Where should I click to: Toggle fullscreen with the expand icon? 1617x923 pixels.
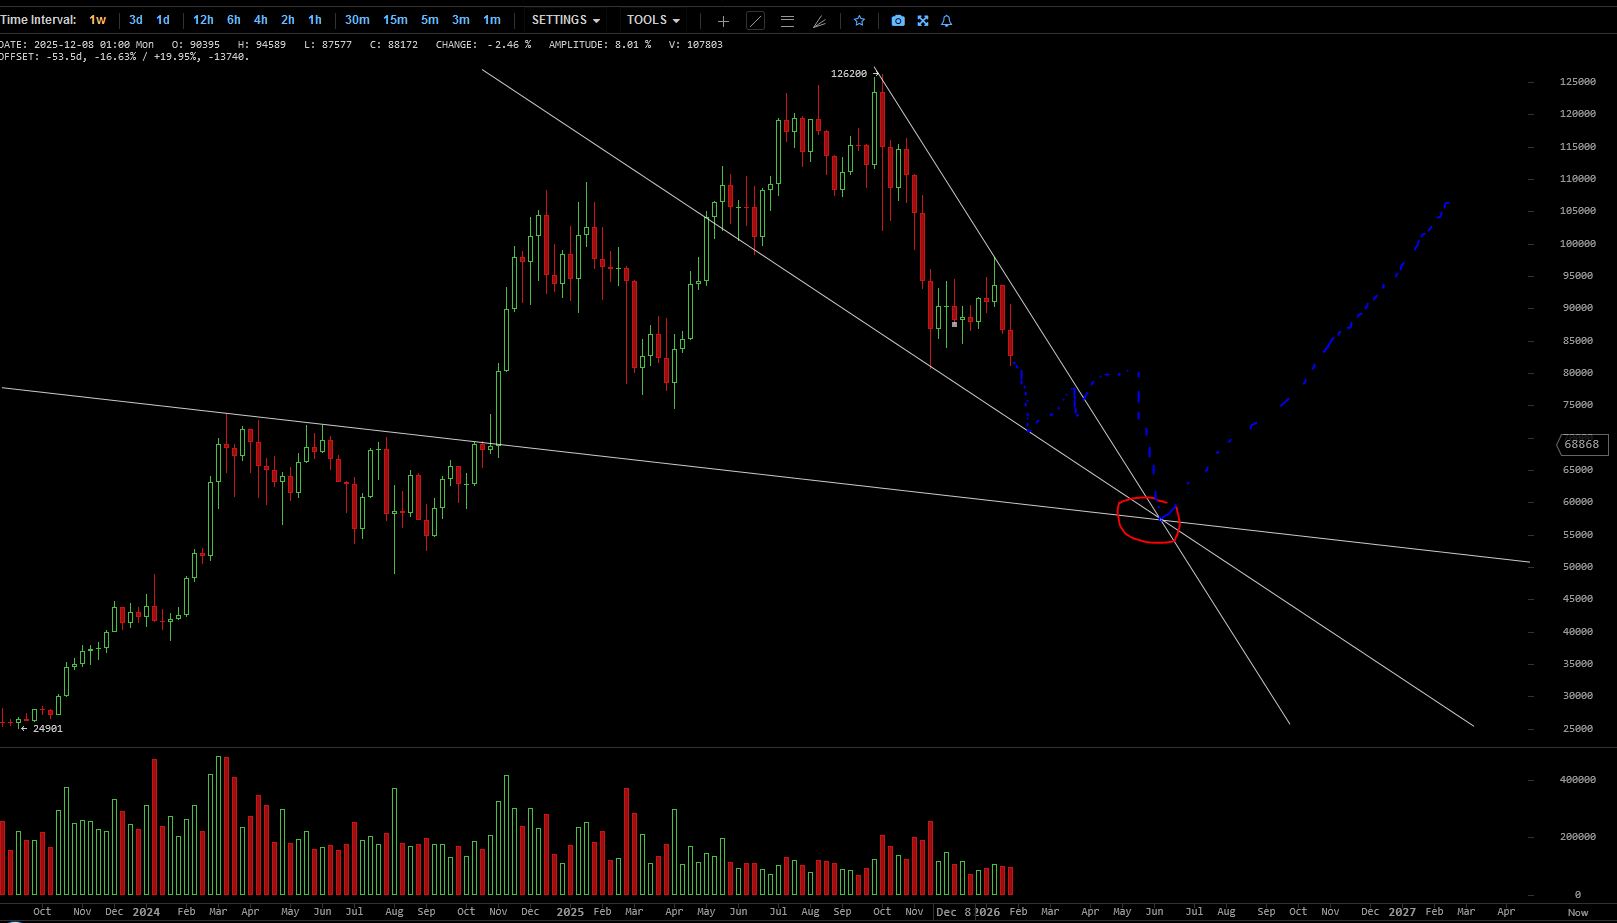coord(923,21)
